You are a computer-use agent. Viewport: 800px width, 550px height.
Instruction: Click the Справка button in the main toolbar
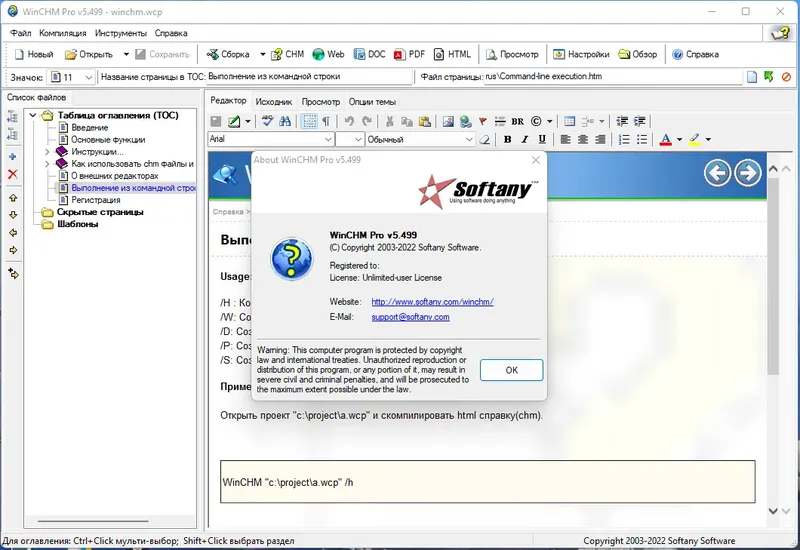pos(695,54)
